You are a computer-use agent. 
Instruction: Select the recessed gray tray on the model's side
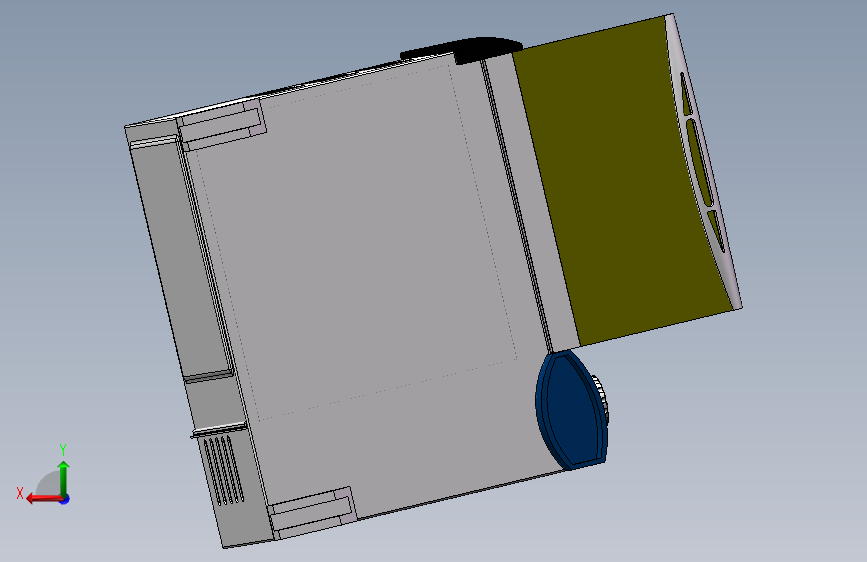(x=181, y=257)
